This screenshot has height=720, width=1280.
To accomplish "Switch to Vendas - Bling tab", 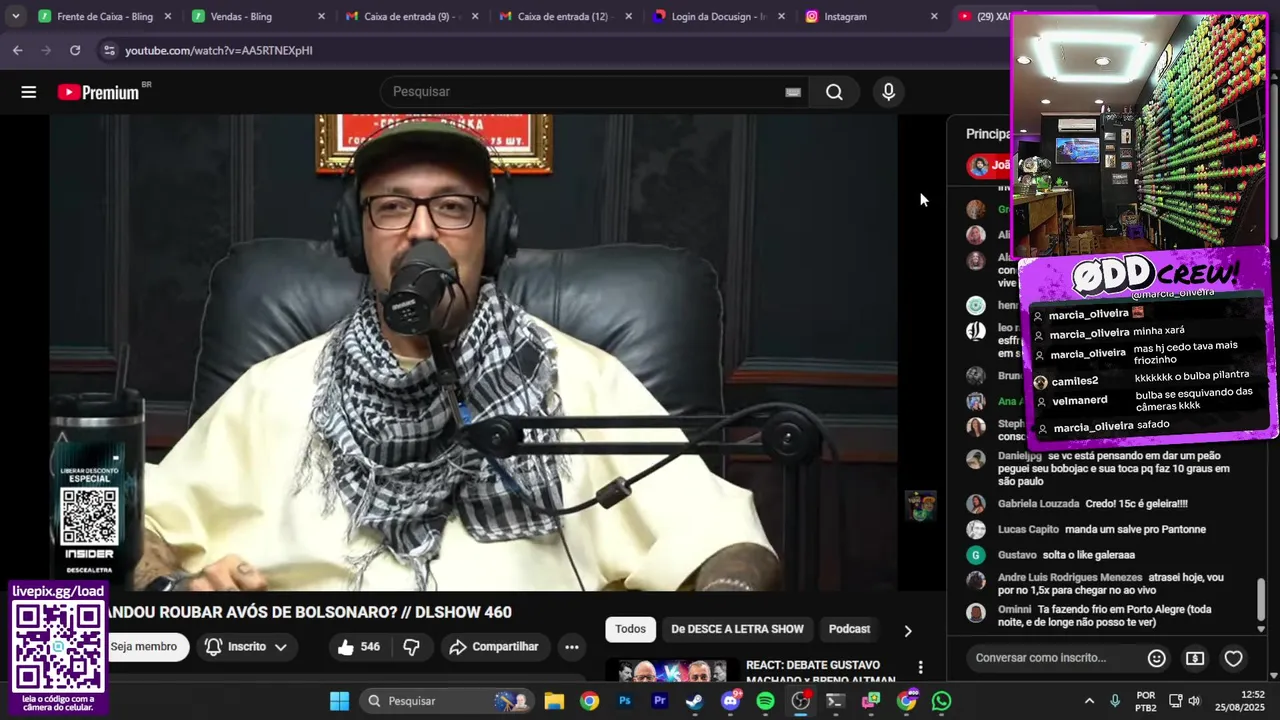I will [258, 16].
